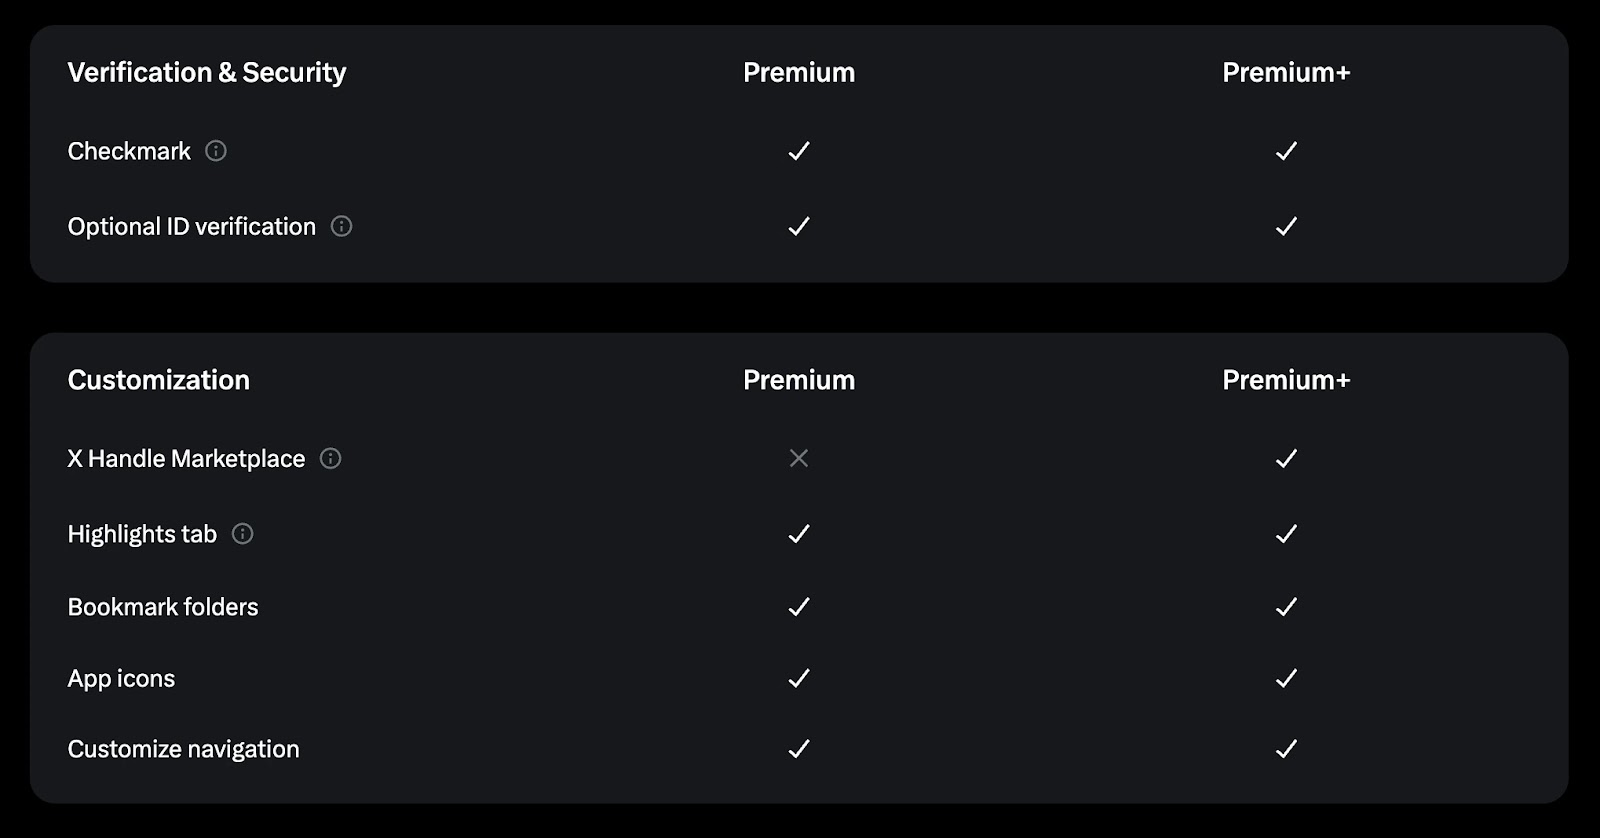1600x838 pixels.
Task: Click Premium+ checkmark for Optional ID verification
Action: coord(1286,226)
